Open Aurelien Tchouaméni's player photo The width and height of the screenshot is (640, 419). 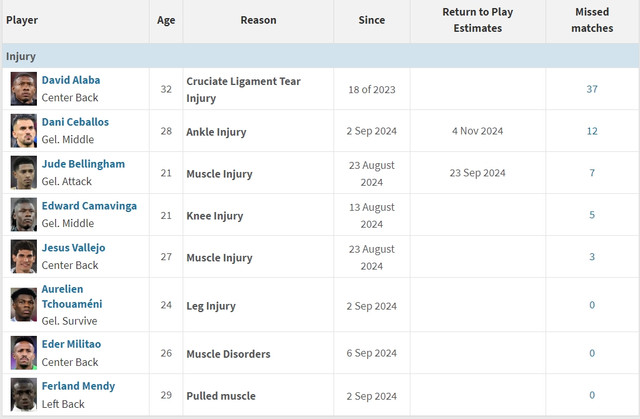(24, 305)
